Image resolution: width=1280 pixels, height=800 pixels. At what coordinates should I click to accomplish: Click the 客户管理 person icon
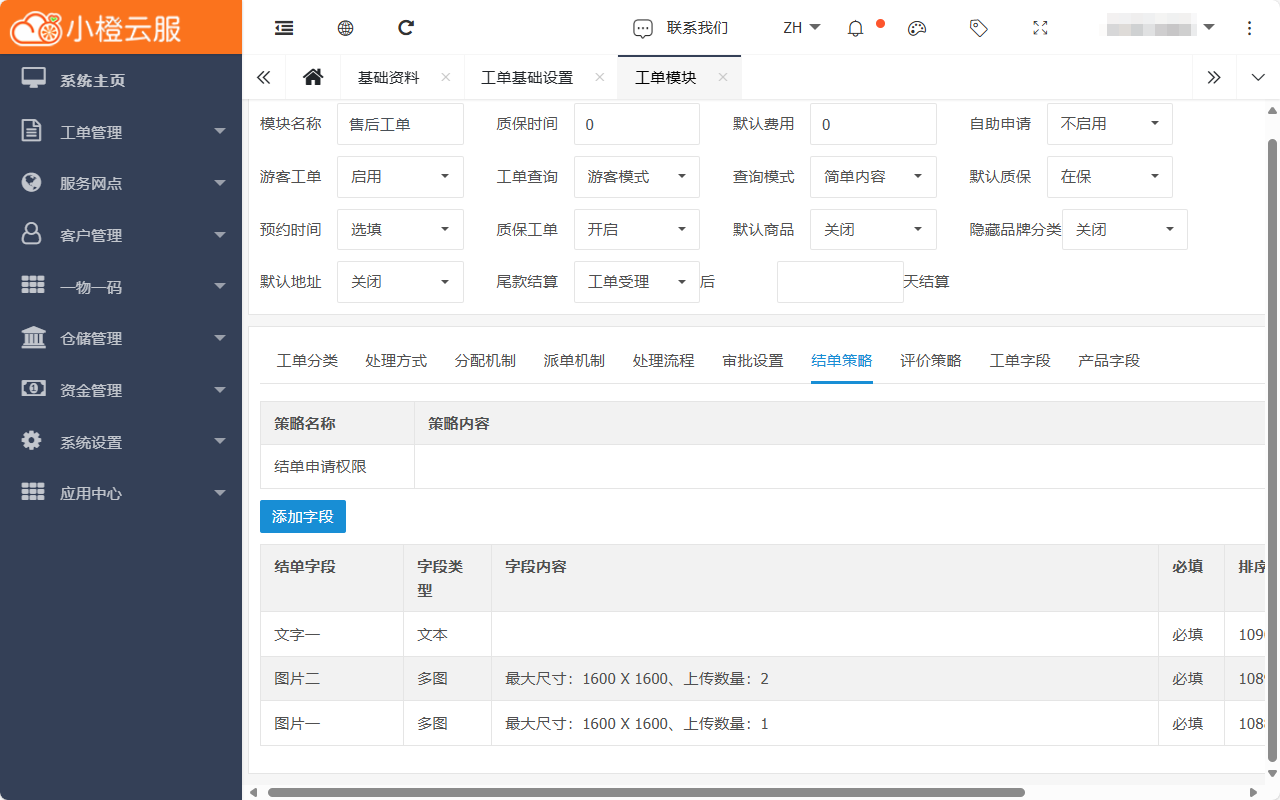[33, 234]
